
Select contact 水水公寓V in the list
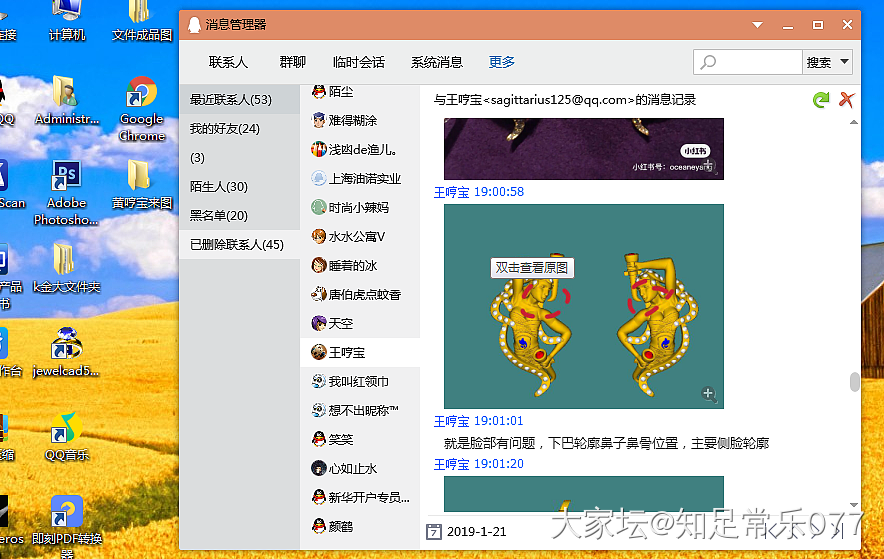tap(356, 237)
